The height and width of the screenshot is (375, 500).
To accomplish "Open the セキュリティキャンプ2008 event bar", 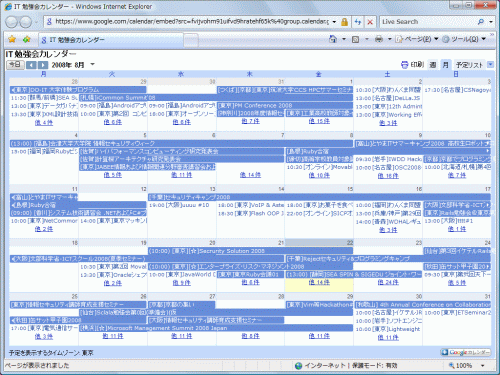I will (x=319, y=197).
